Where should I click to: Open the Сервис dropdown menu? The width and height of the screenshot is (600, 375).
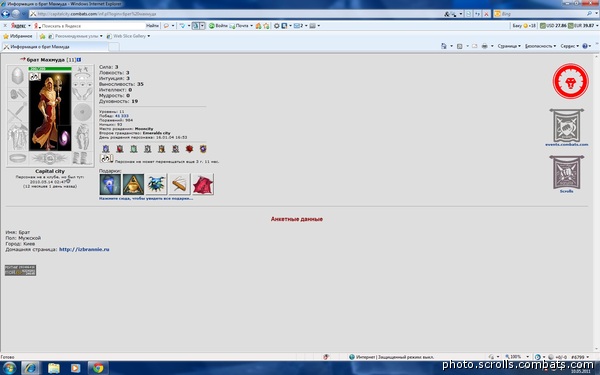click(x=569, y=46)
